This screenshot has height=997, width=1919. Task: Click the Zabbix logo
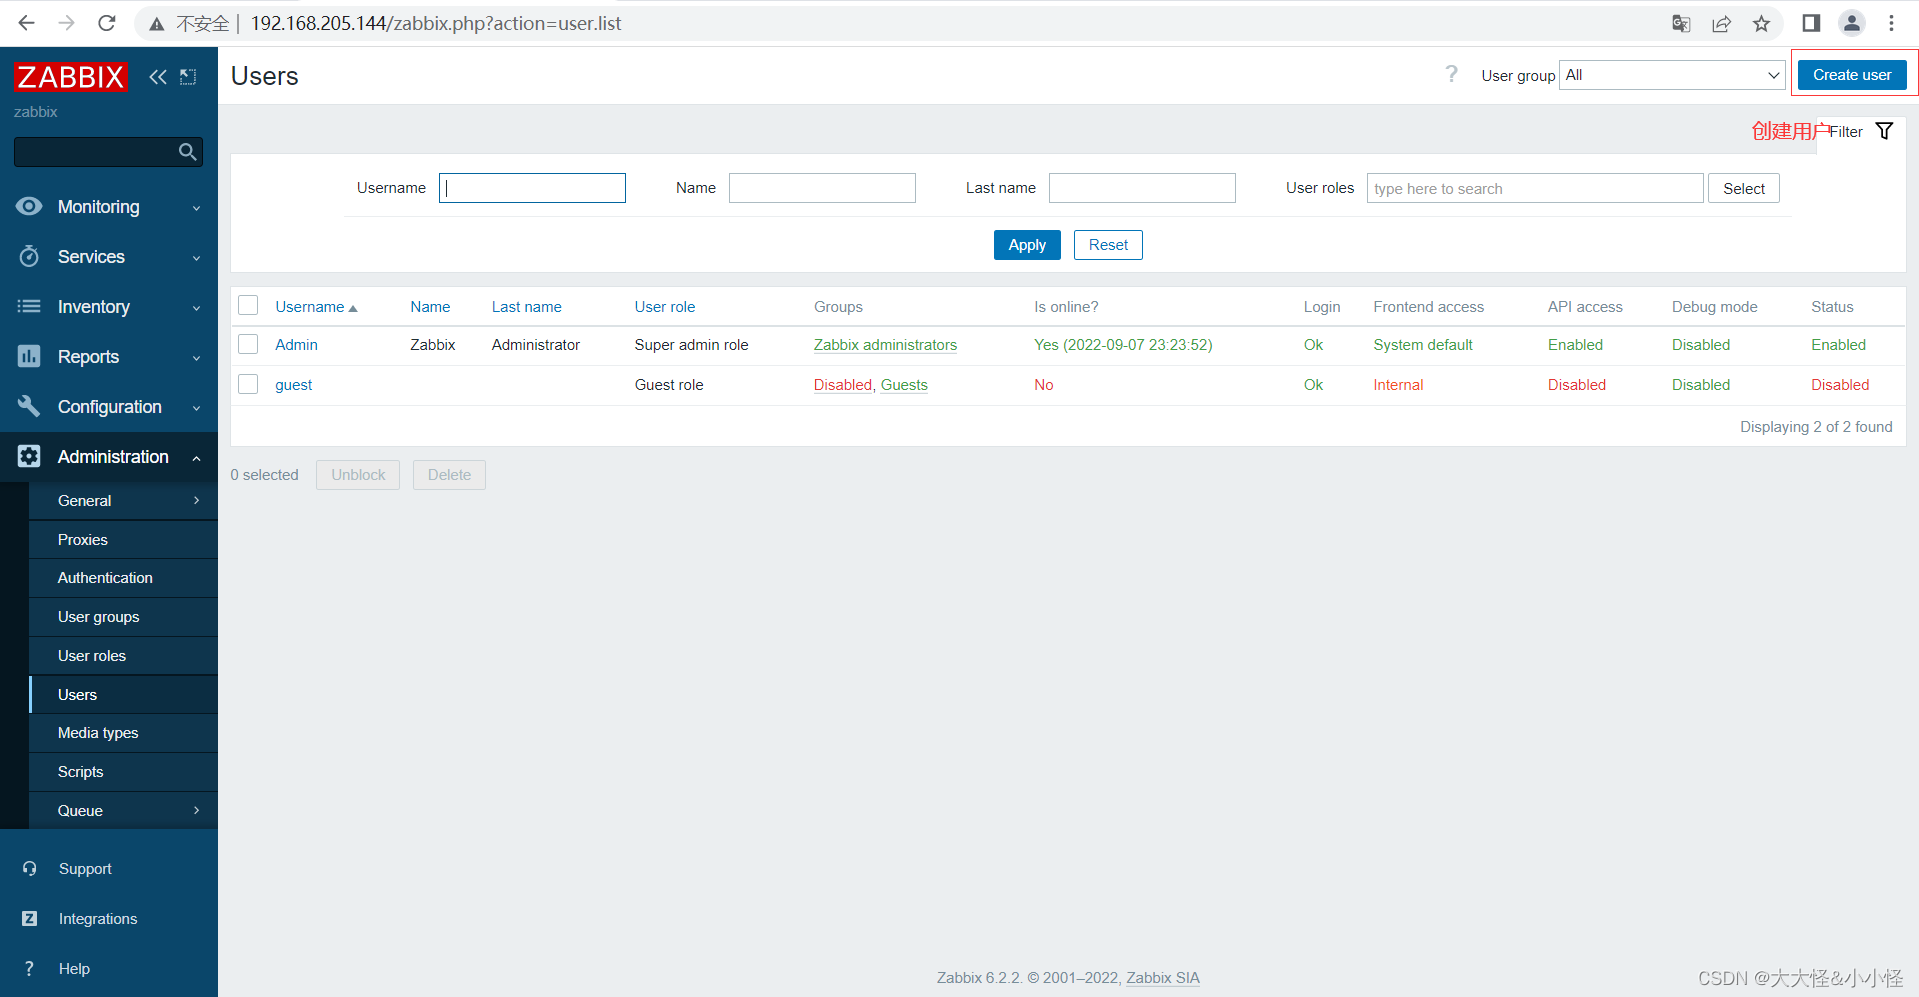70,76
